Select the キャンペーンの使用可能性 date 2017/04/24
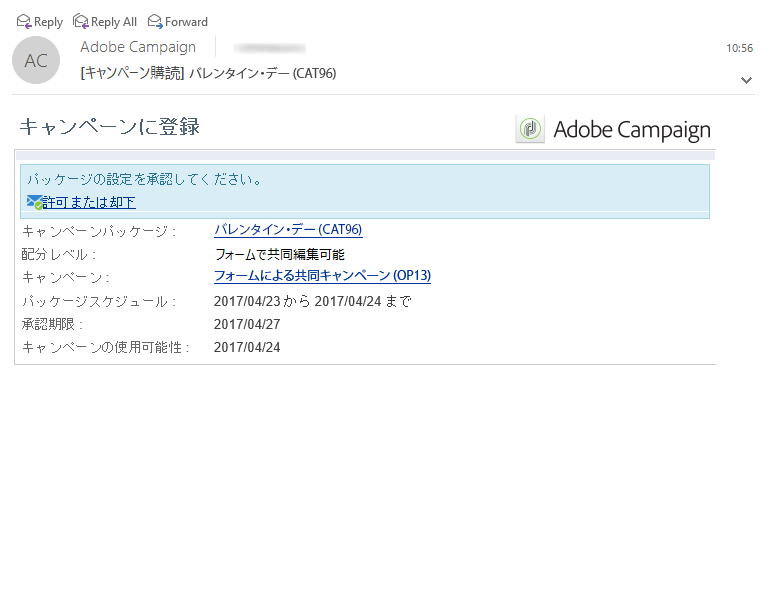 click(x=247, y=347)
